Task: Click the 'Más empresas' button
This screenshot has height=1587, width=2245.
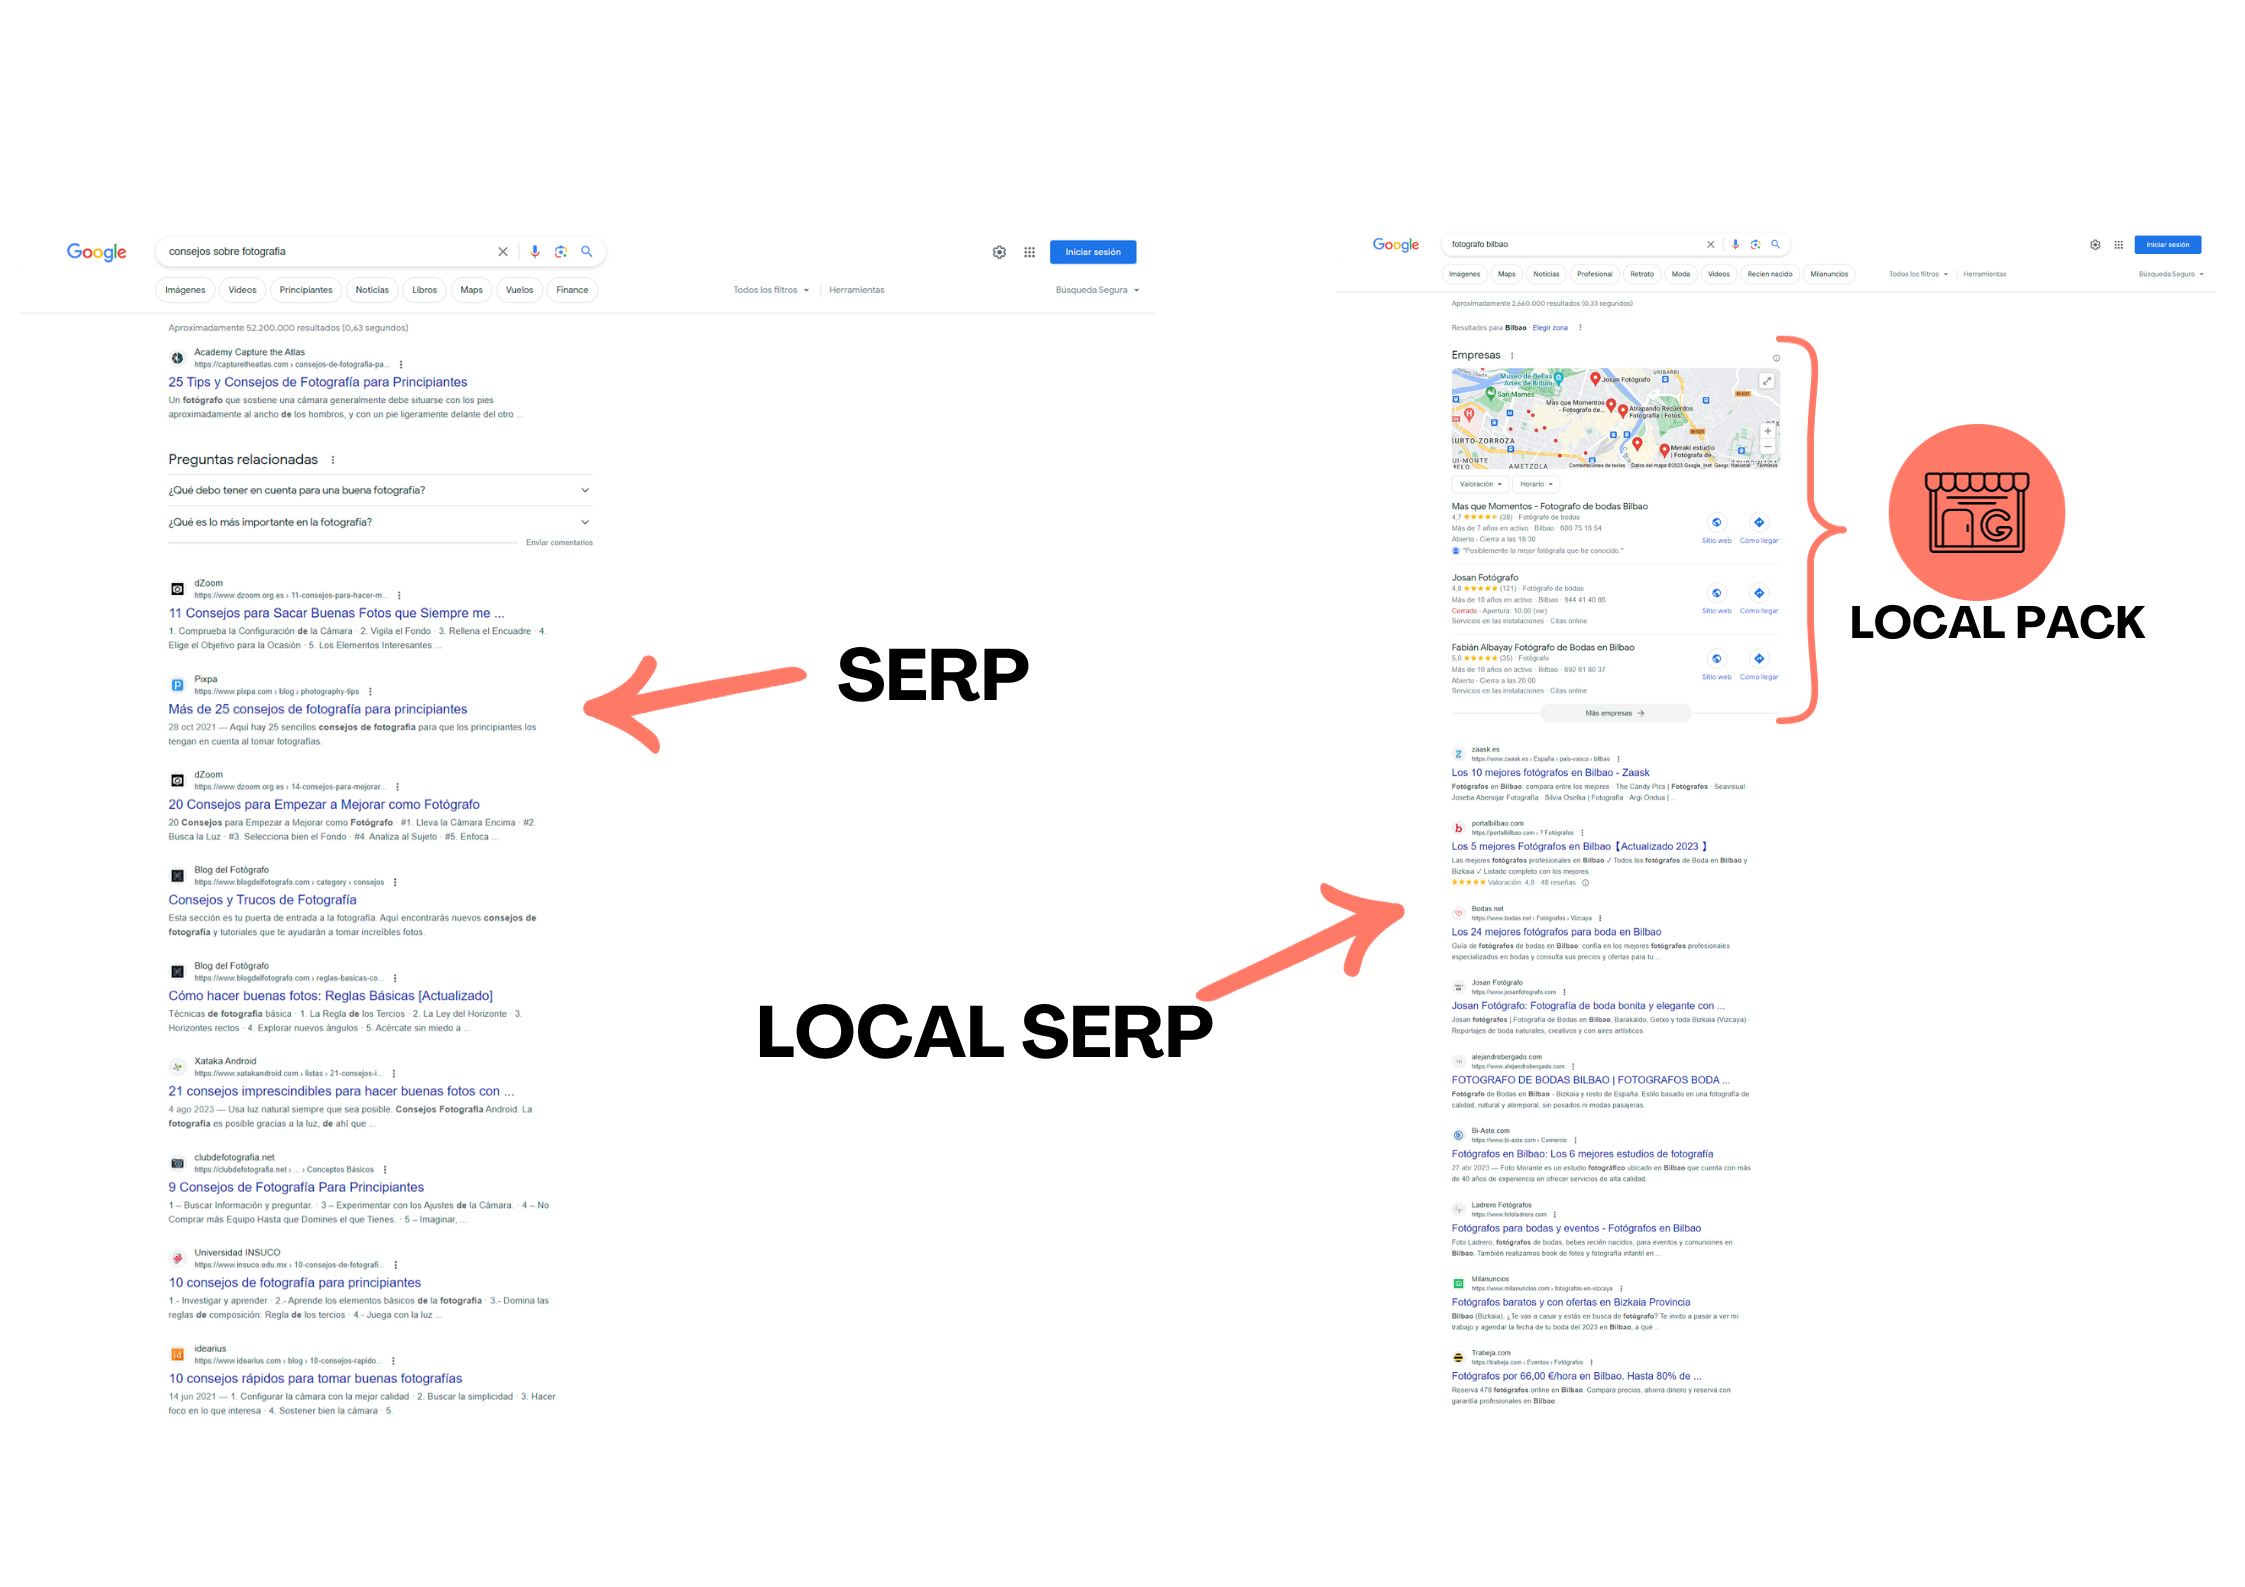Action: click(x=1616, y=714)
